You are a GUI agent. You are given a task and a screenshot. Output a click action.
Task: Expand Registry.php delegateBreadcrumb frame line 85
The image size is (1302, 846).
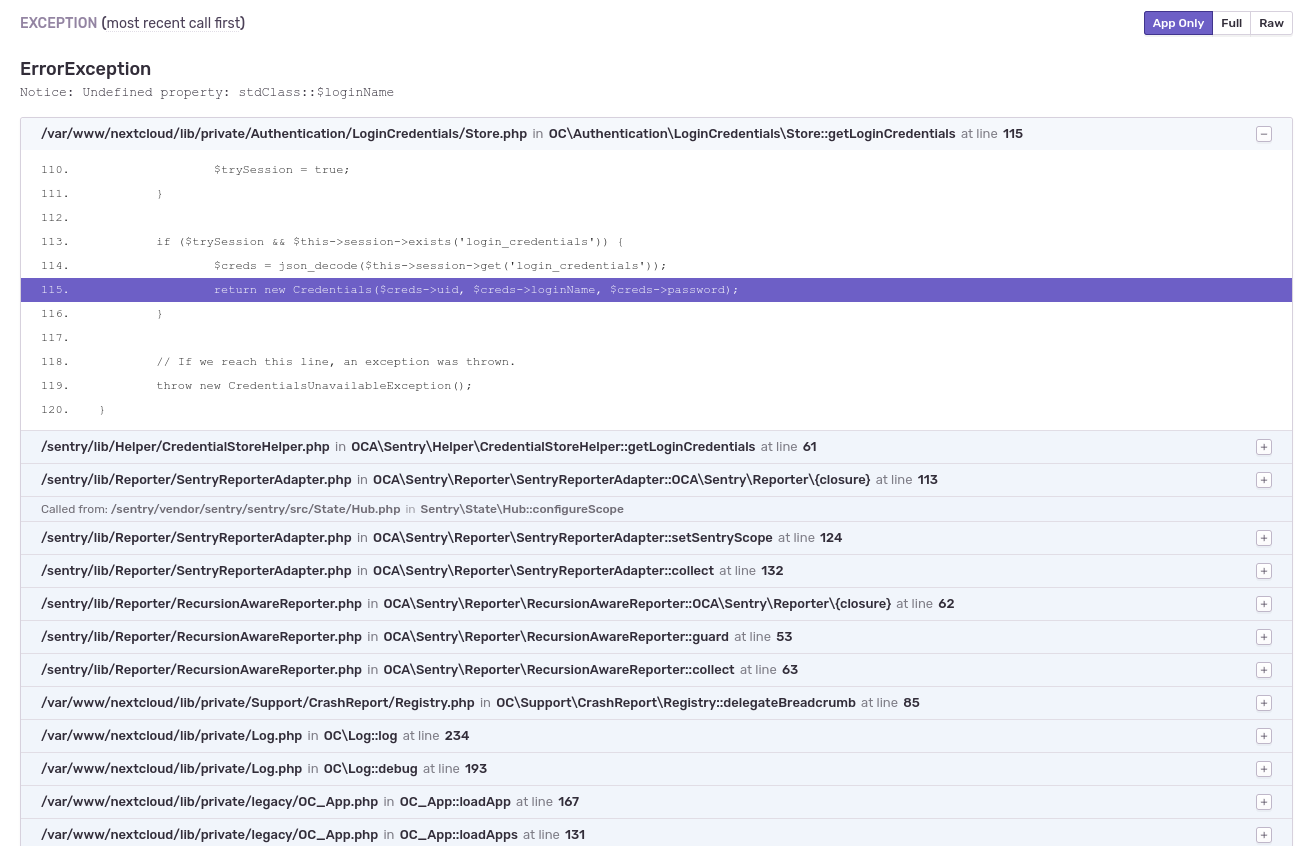pyautogui.click(x=1264, y=703)
